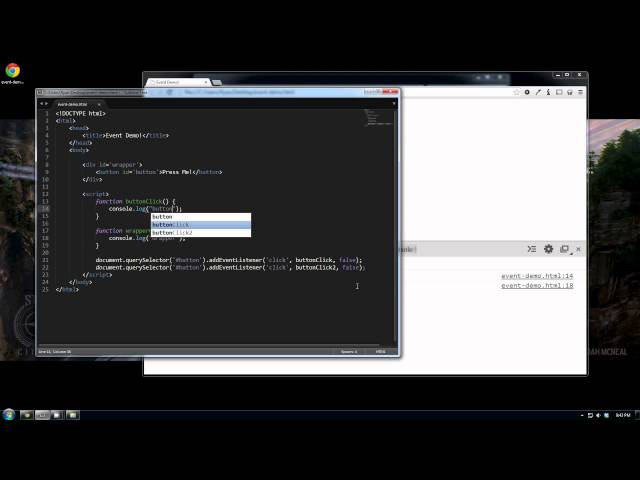Open Chrome's hamburger menu
This screenshot has width=640, height=480.
(x=580, y=92)
